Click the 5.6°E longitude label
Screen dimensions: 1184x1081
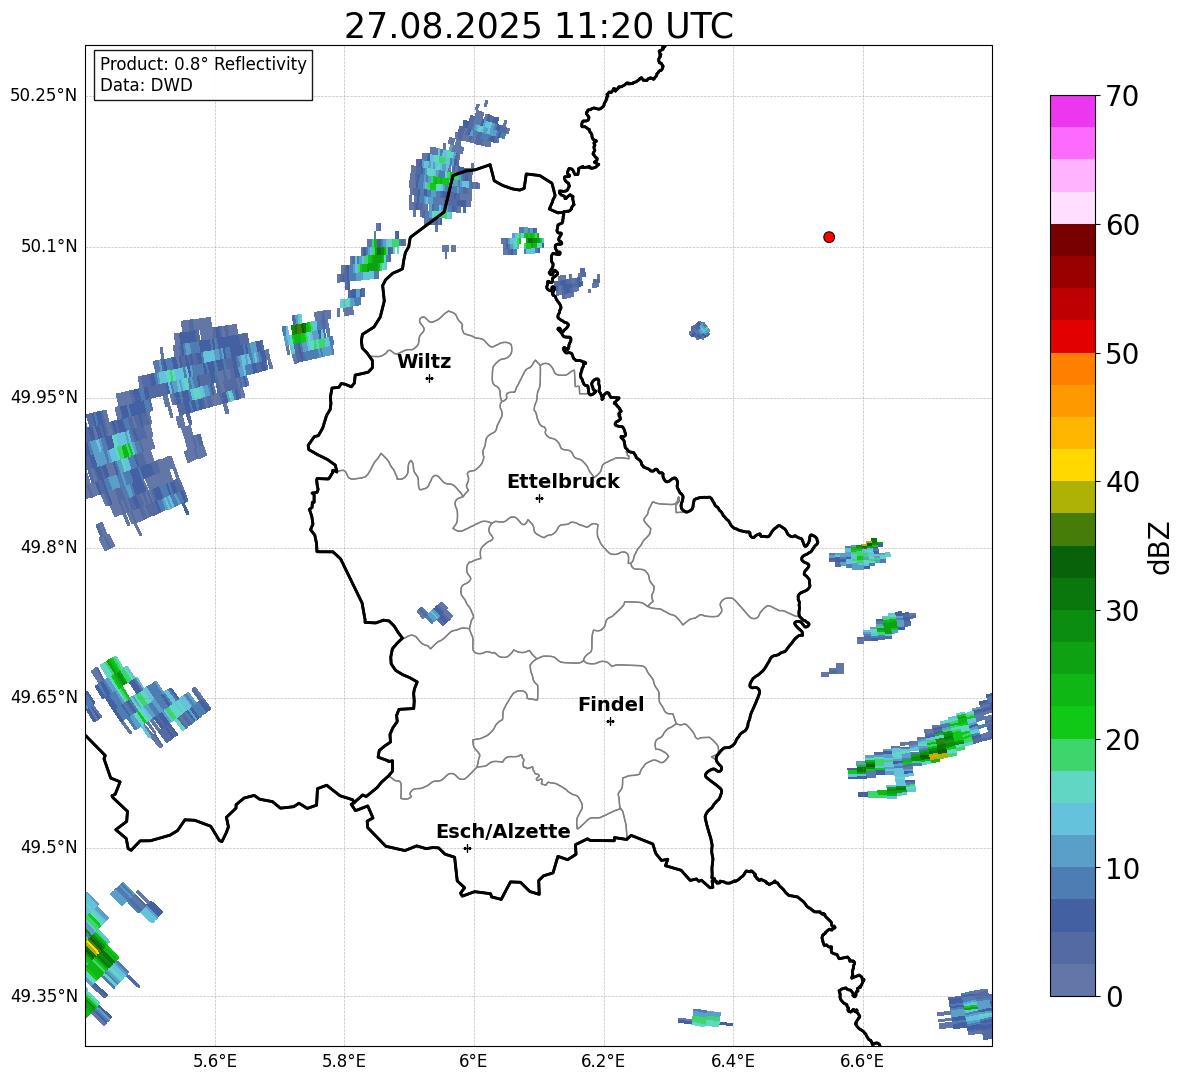coord(215,1061)
